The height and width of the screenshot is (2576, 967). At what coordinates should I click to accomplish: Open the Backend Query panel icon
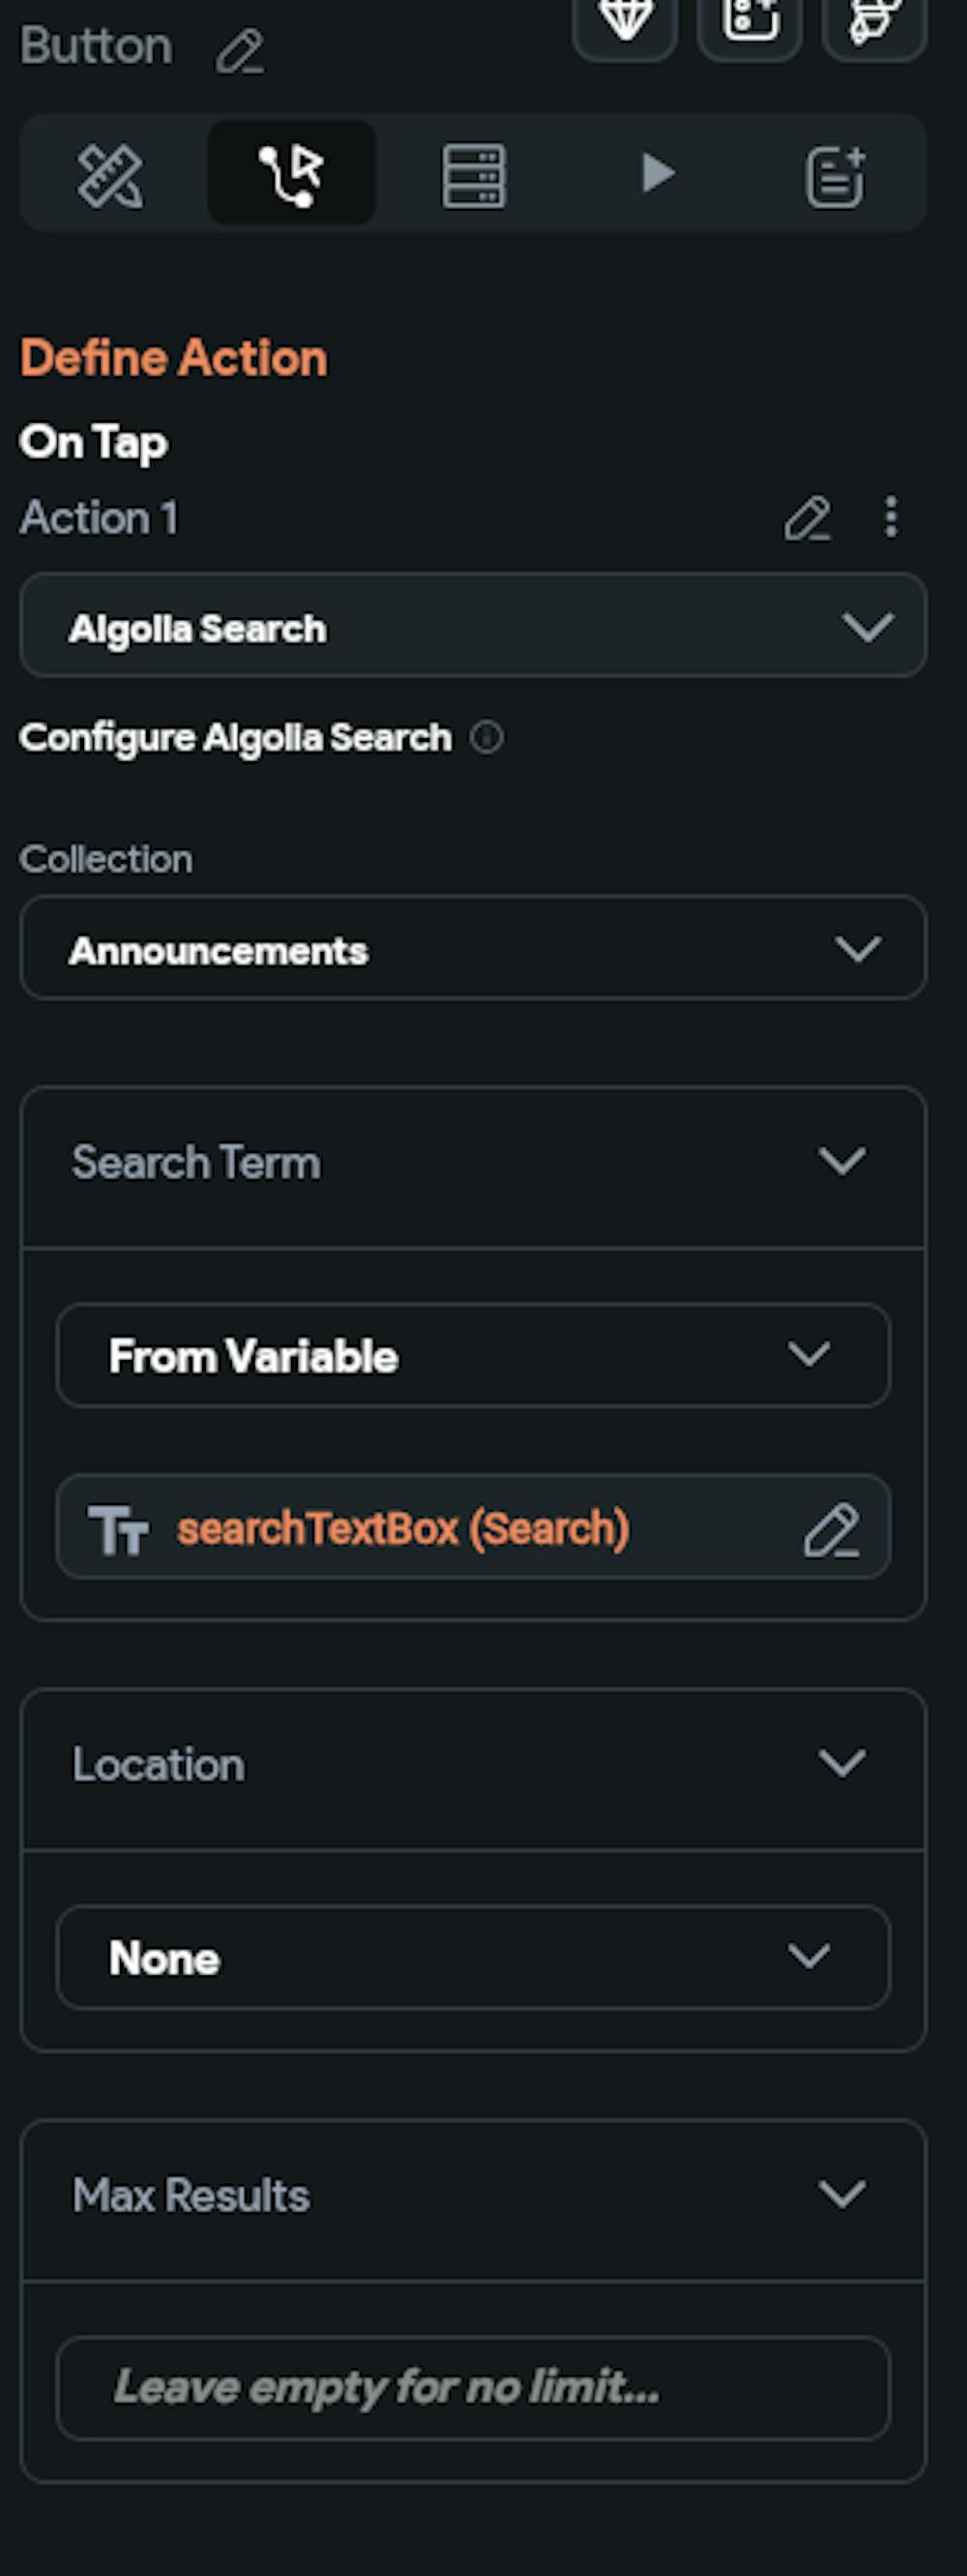coord(473,172)
